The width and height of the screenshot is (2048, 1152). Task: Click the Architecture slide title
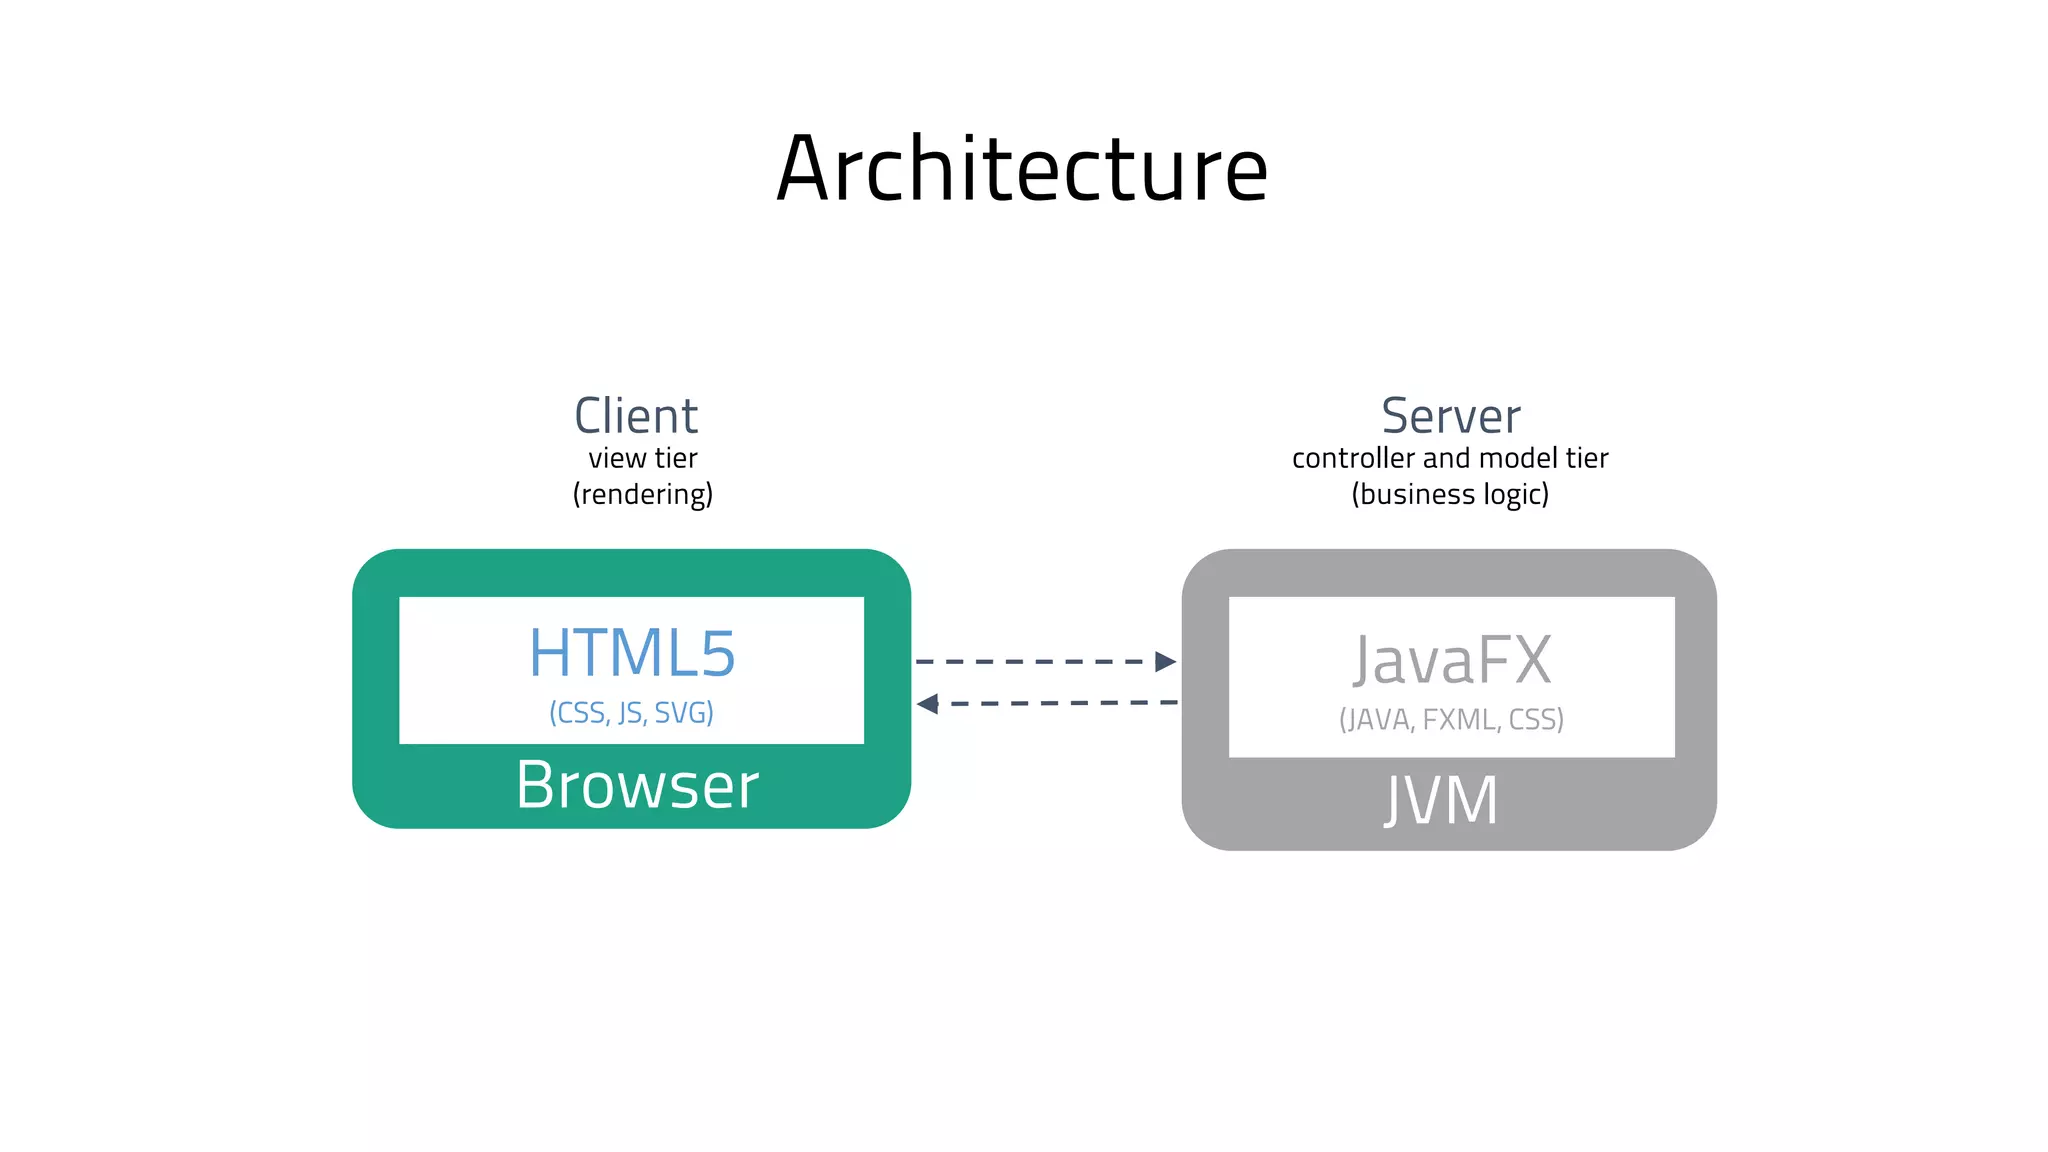[x=1022, y=169]
